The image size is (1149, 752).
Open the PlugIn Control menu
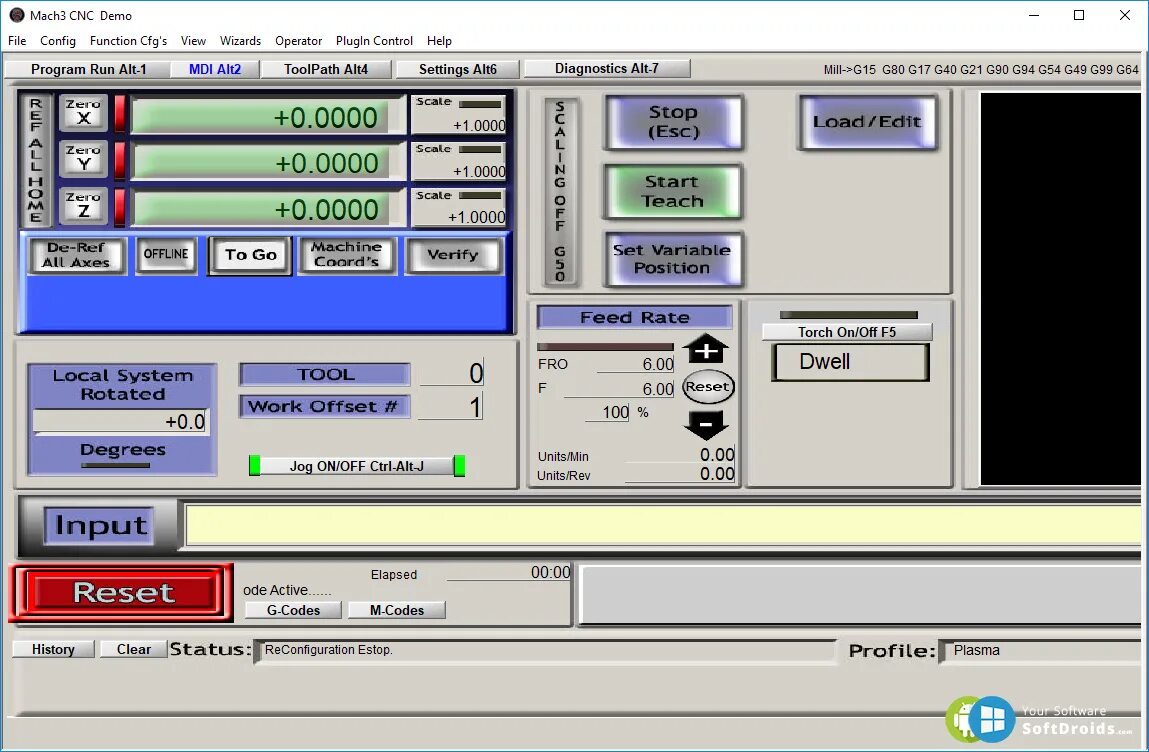(x=374, y=41)
